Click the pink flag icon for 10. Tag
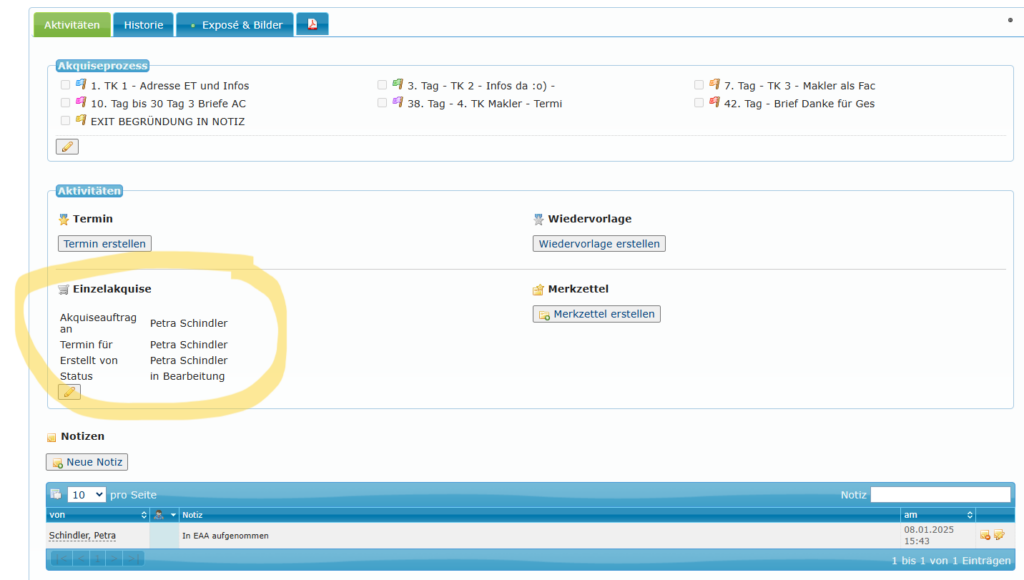Viewport: 1024px width, 580px height. pos(81,102)
